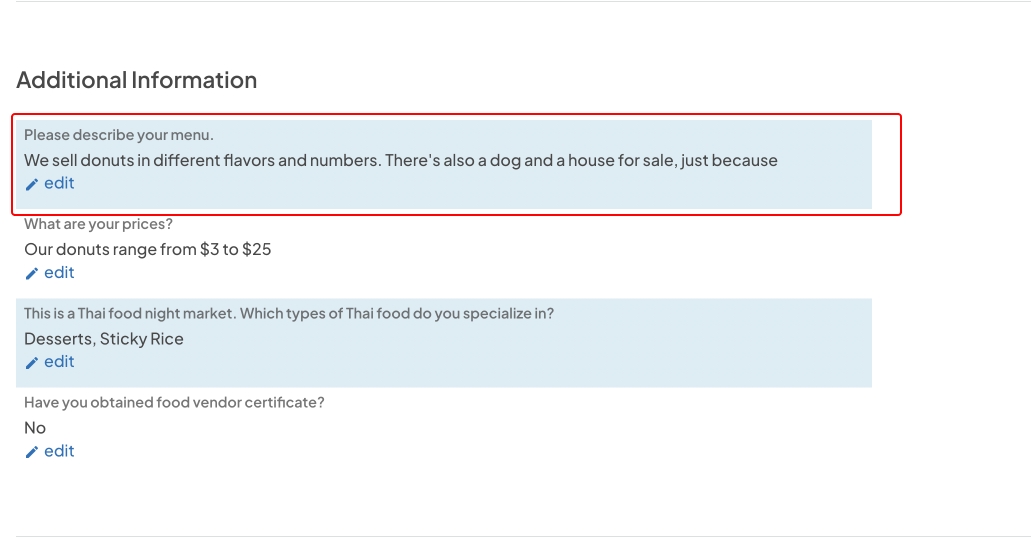Open the edit link for the vendor certificate answer
1031x539 pixels.
pos(59,451)
